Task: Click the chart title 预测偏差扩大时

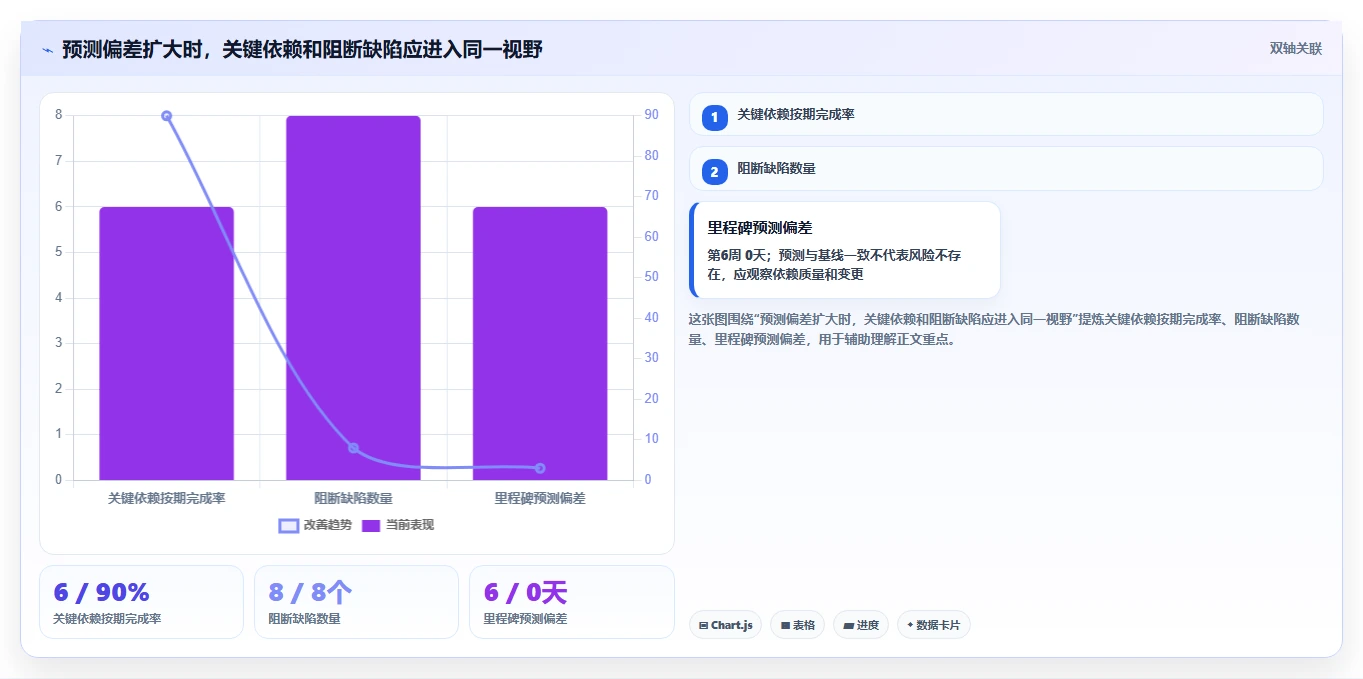Action: click(x=302, y=49)
